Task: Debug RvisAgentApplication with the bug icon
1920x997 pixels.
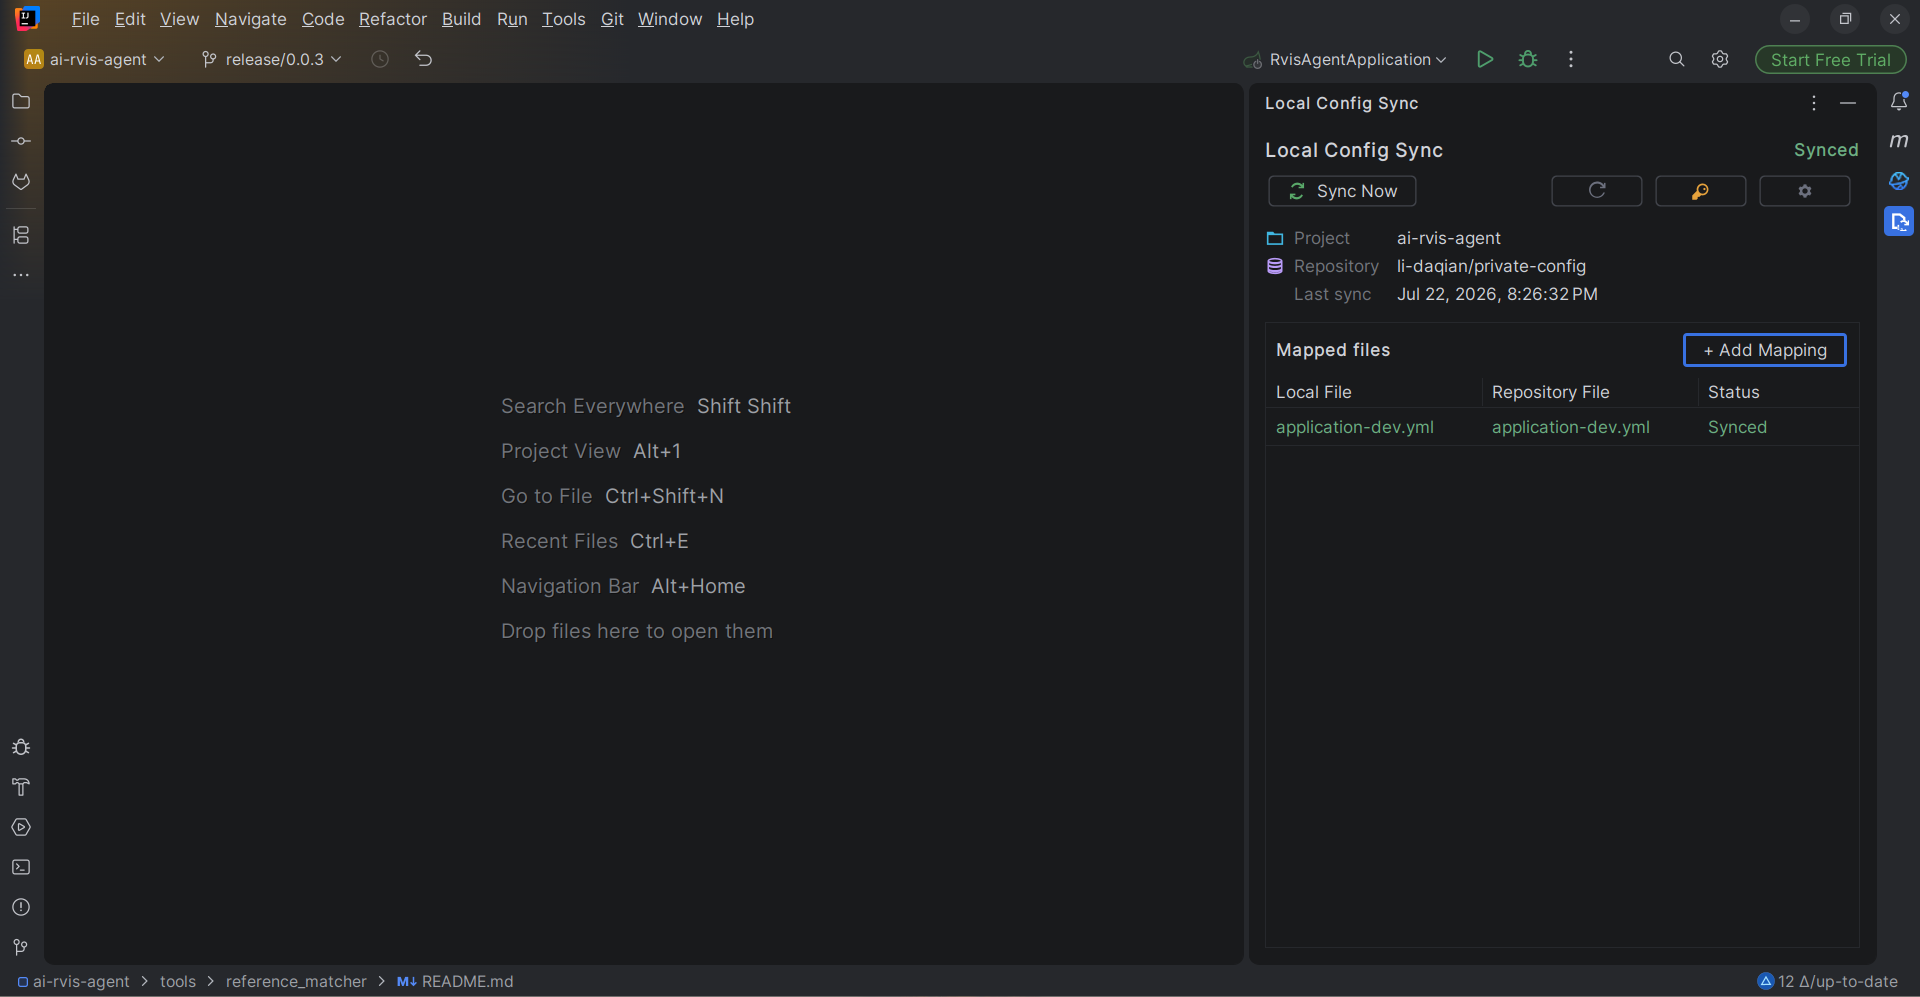Action: (1528, 59)
